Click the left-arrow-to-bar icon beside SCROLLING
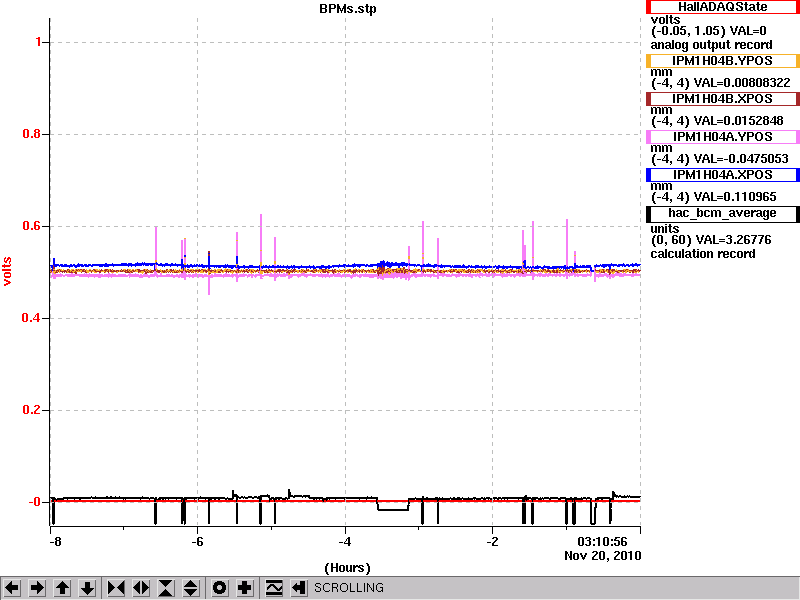Screen dimensions: 800x600 pyautogui.click(x=299, y=588)
